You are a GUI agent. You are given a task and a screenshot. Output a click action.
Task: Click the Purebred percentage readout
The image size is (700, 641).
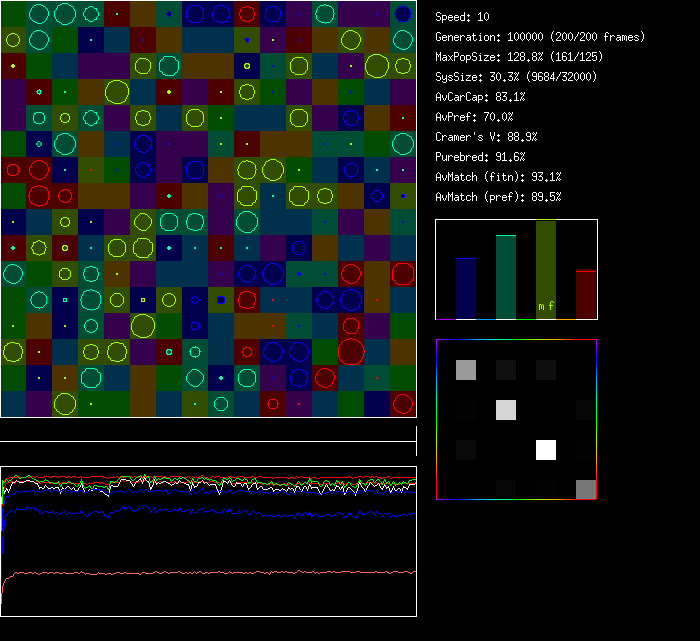tap(480, 157)
